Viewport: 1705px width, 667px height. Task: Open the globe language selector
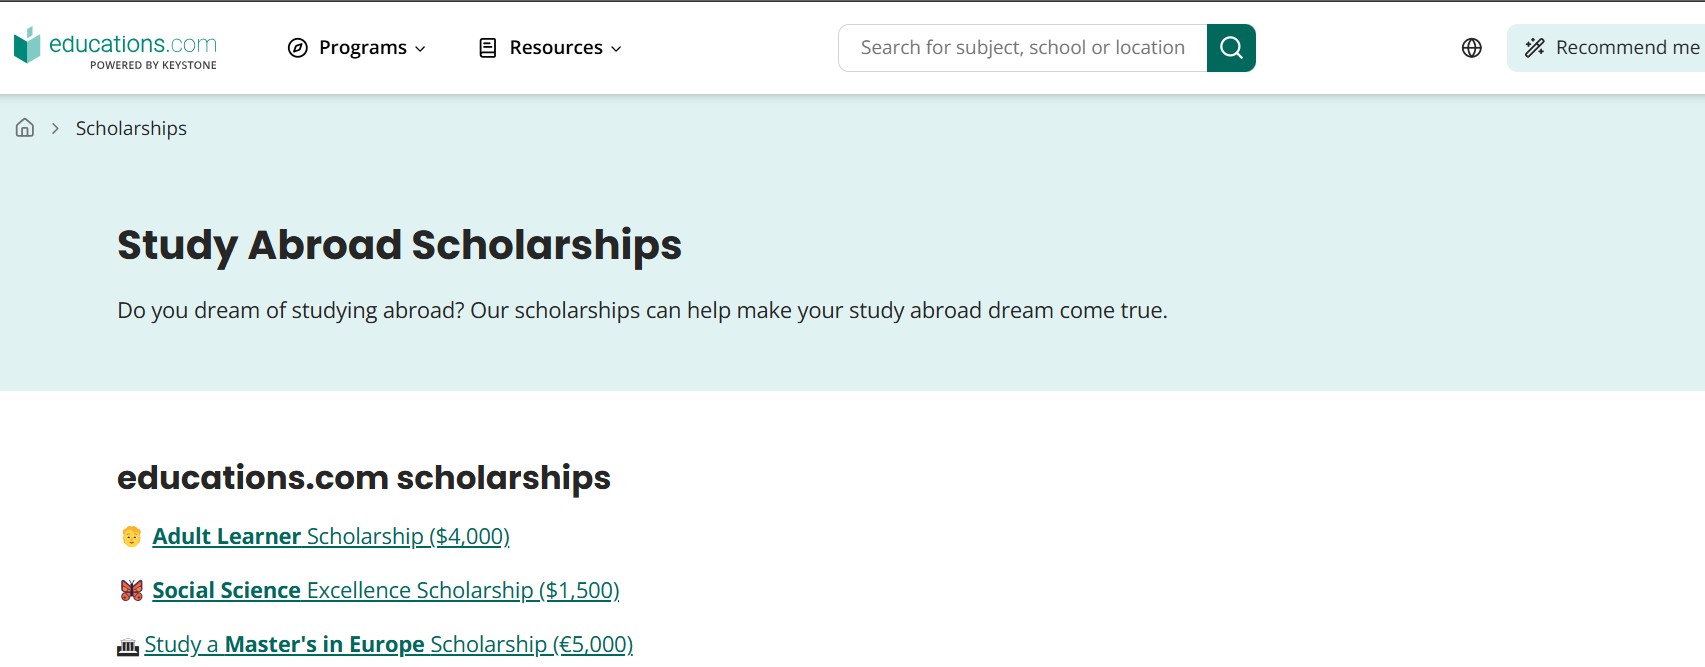click(1471, 47)
